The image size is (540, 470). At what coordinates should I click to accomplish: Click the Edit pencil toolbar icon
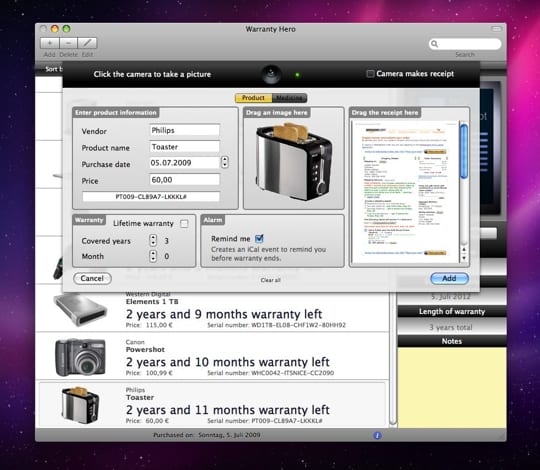point(87,43)
